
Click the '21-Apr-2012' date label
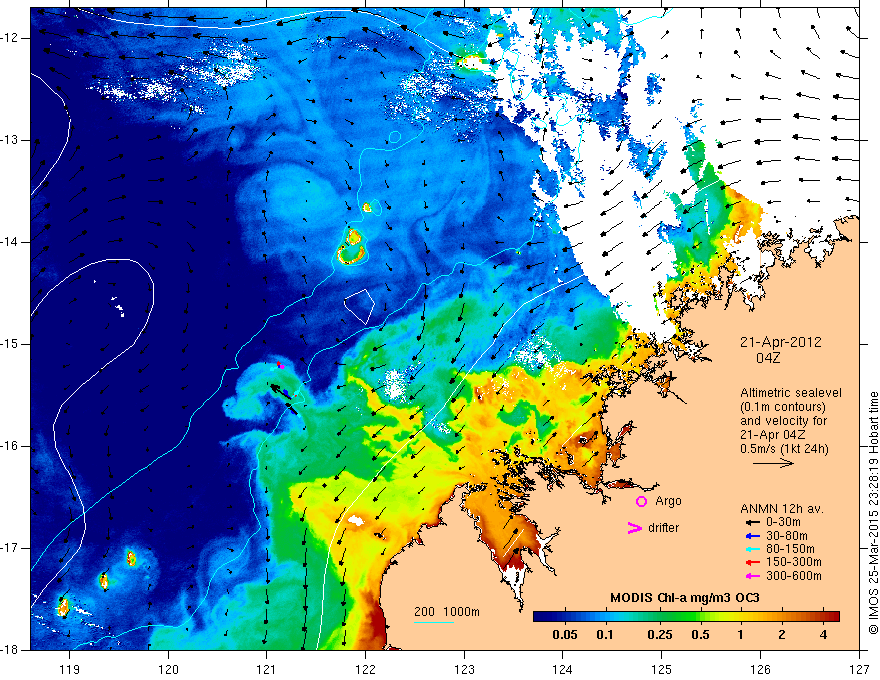click(x=781, y=342)
